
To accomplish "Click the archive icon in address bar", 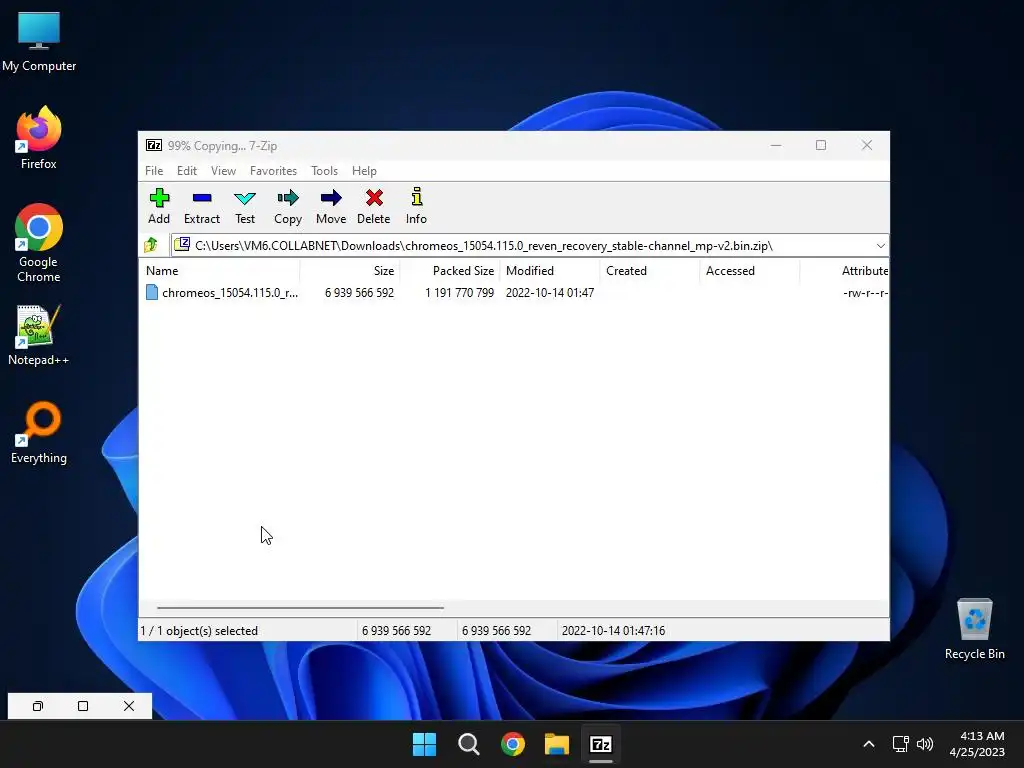I will tap(182, 244).
